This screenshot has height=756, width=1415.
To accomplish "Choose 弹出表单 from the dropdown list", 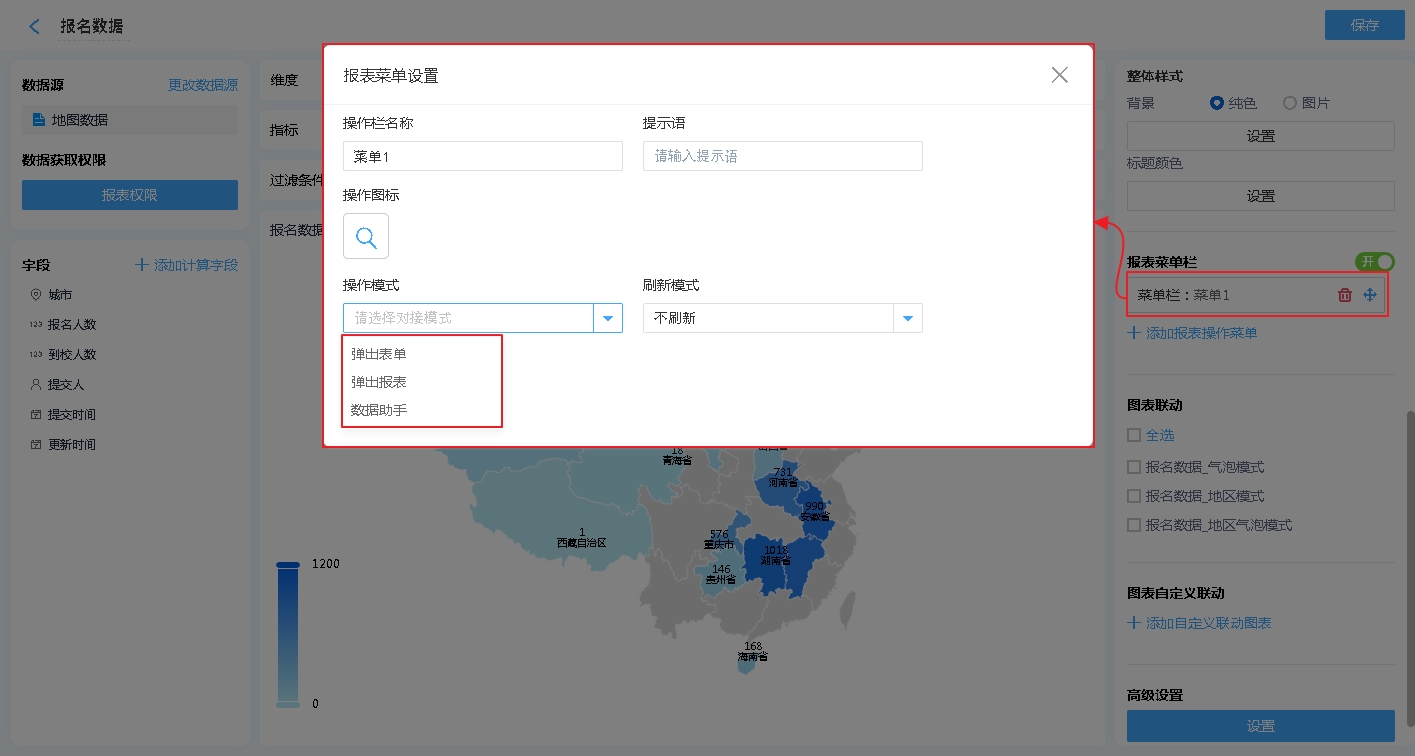I will [x=379, y=354].
